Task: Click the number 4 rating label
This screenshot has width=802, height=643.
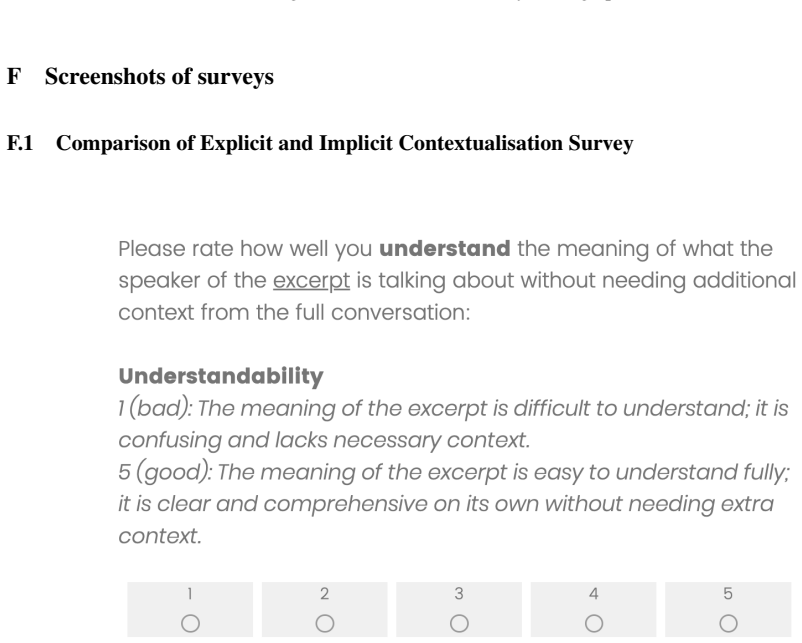Action: (x=593, y=593)
